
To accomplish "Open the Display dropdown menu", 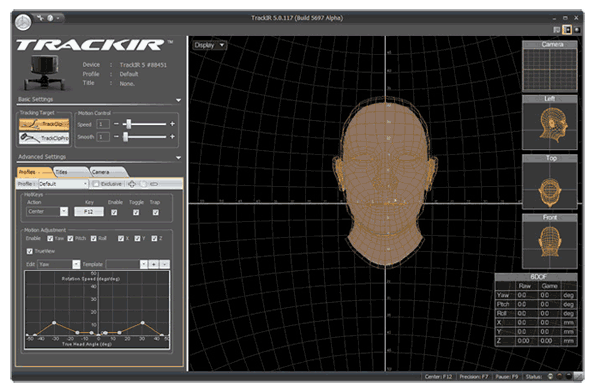I will [x=209, y=45].
